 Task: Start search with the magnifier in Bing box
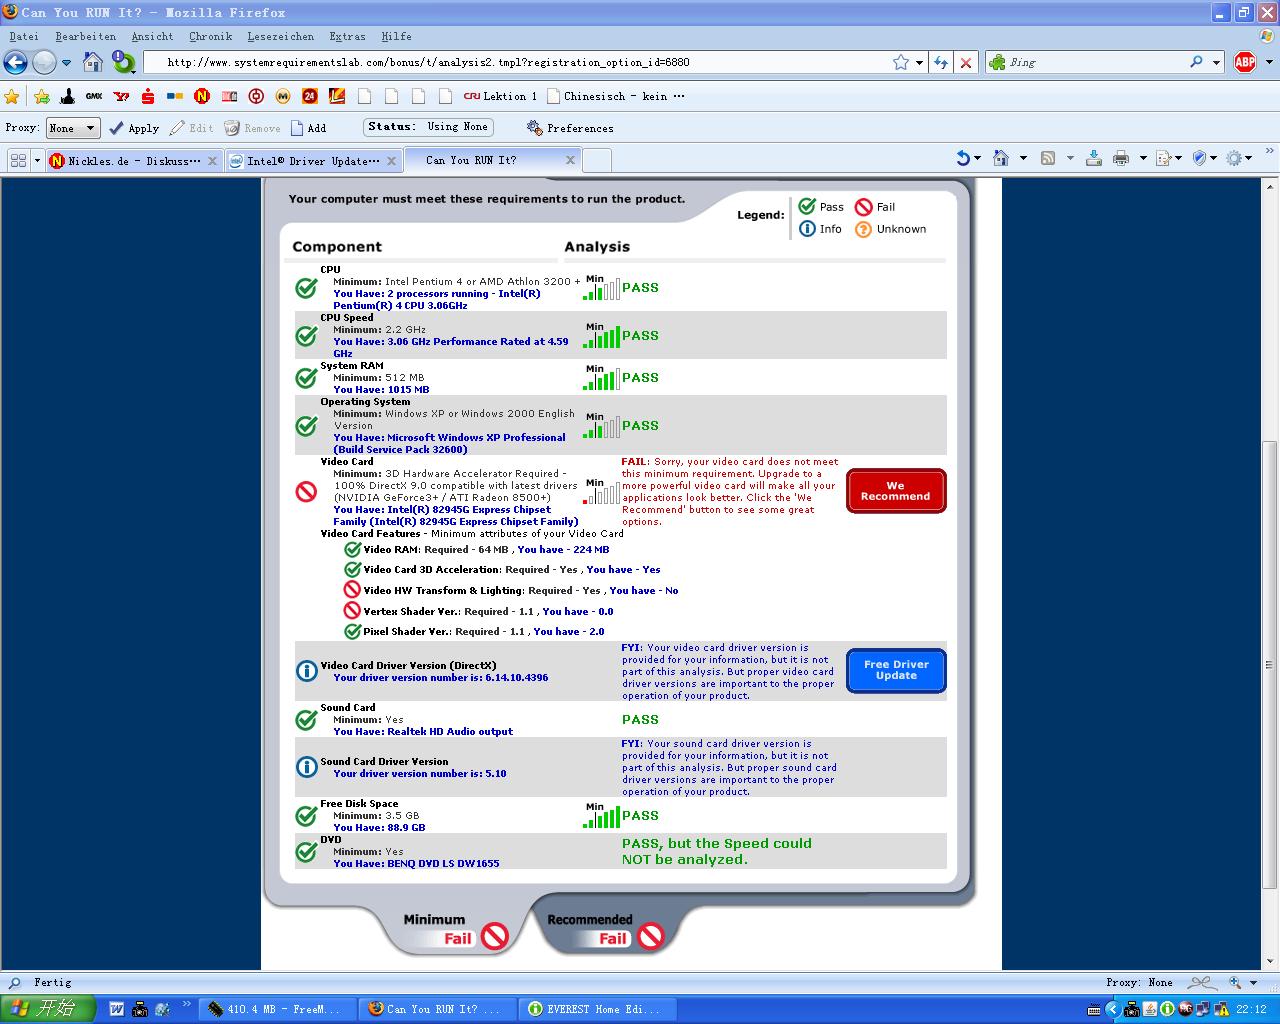coord(1196,62)
